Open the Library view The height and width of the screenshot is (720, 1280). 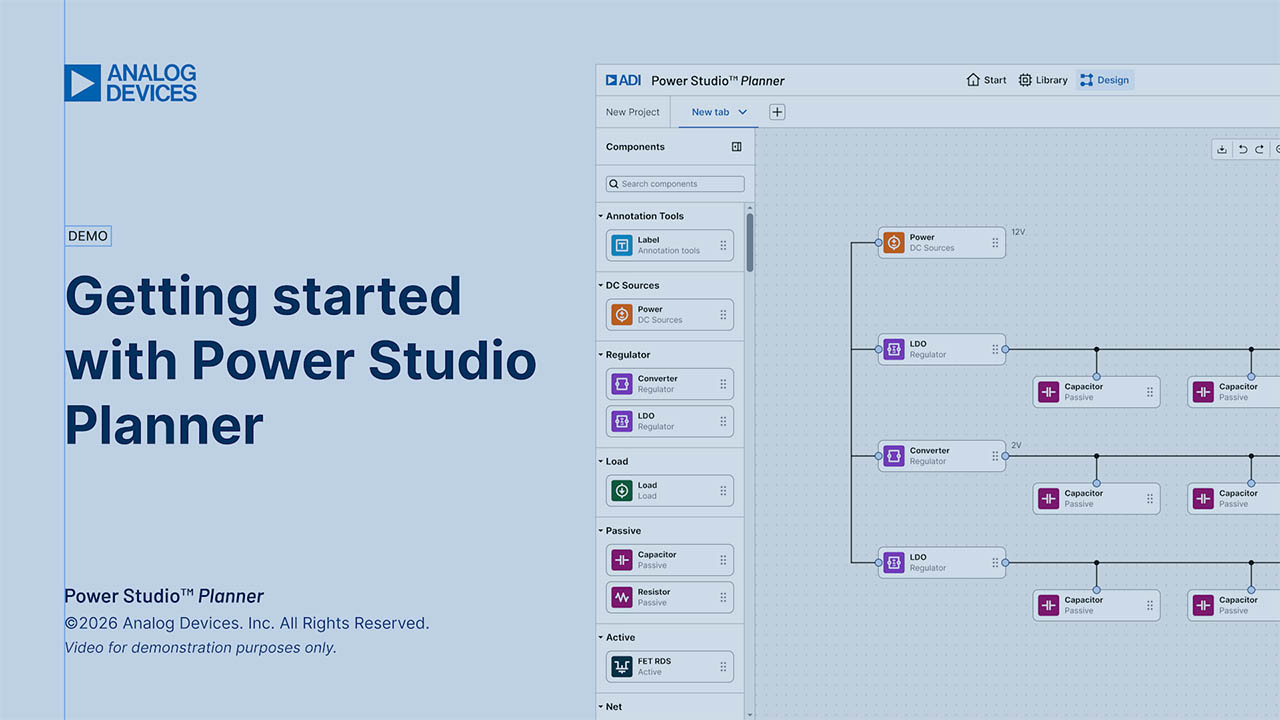click(x=1043, y=80)
